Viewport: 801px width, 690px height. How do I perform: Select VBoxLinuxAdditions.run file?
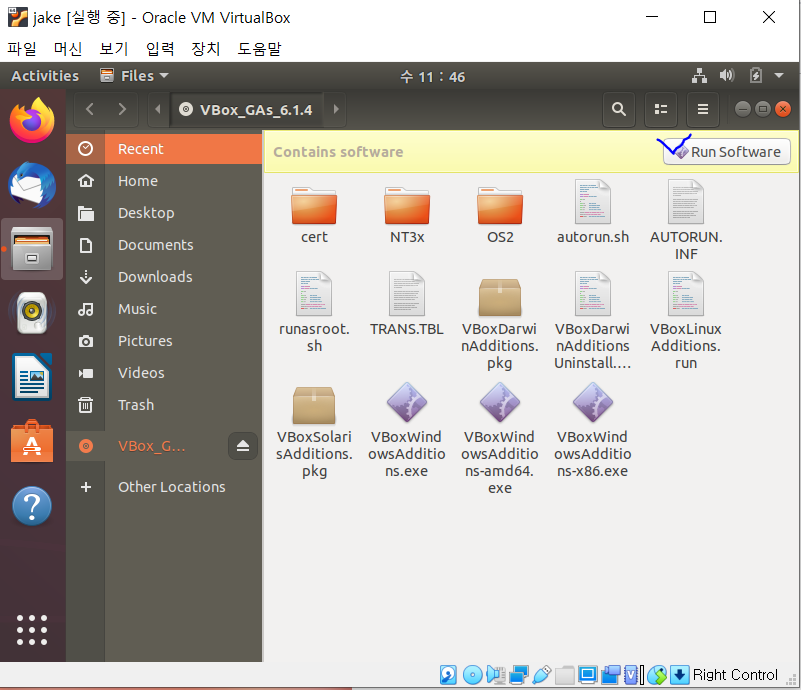(686, 321)
